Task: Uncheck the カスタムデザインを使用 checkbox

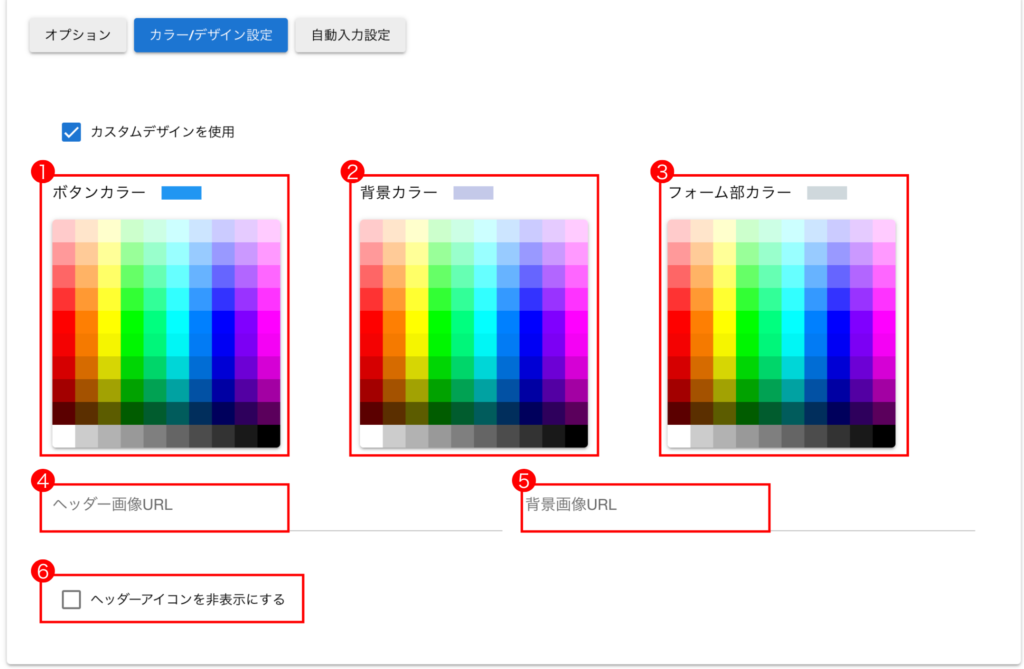Action: pos(71,131)
